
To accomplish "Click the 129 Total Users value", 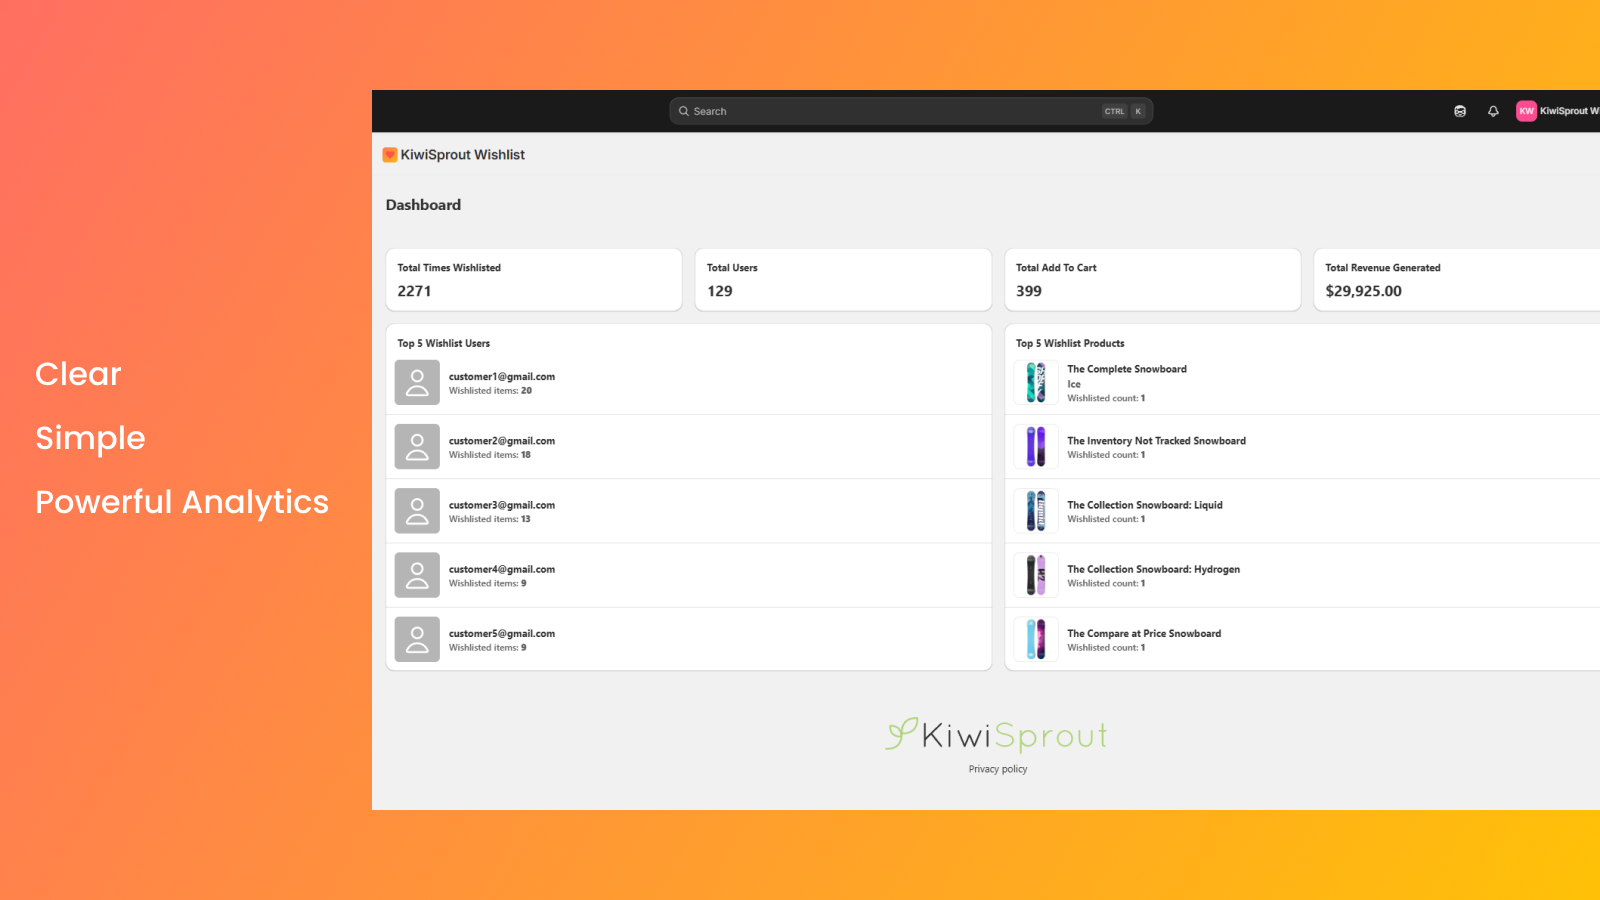I will tap(720, 291).
